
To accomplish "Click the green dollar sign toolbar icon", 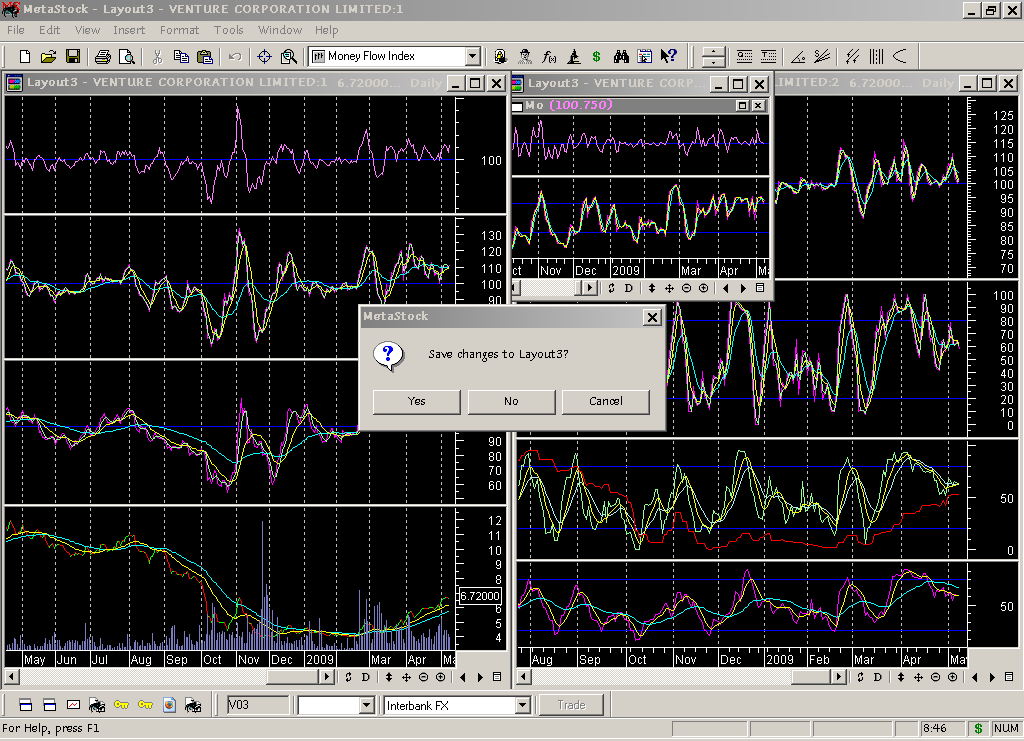I will pyautogui.click(x=596, y=57).
